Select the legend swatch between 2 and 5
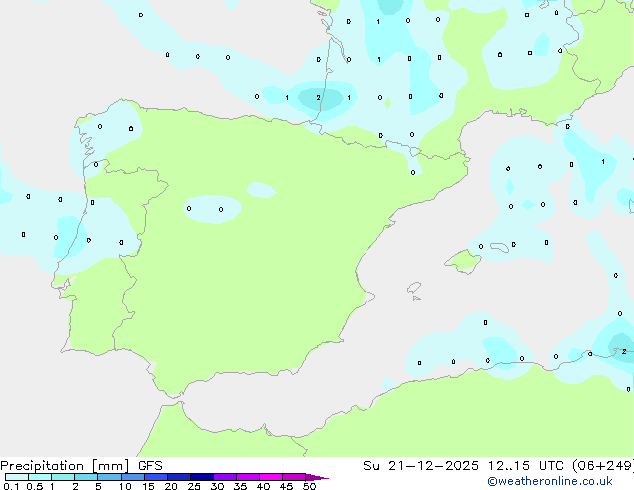The width and height of the screenshot is (634, 490). tap(86, 477)
